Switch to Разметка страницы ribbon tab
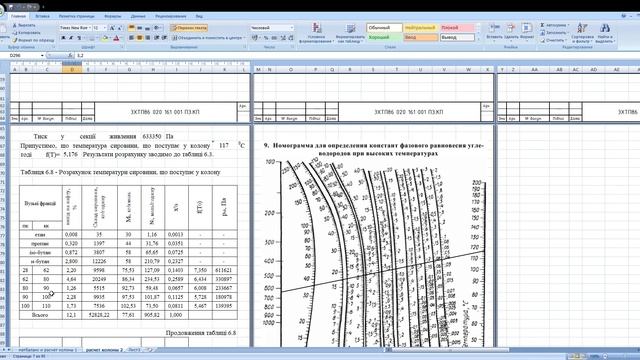The image size is (640, 360). pyautogui.click(x=76, y=16)
